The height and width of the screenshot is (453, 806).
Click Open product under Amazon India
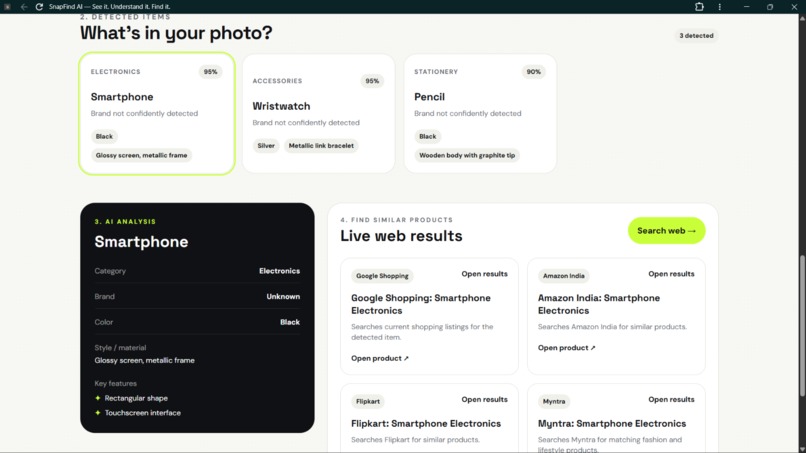566,348
